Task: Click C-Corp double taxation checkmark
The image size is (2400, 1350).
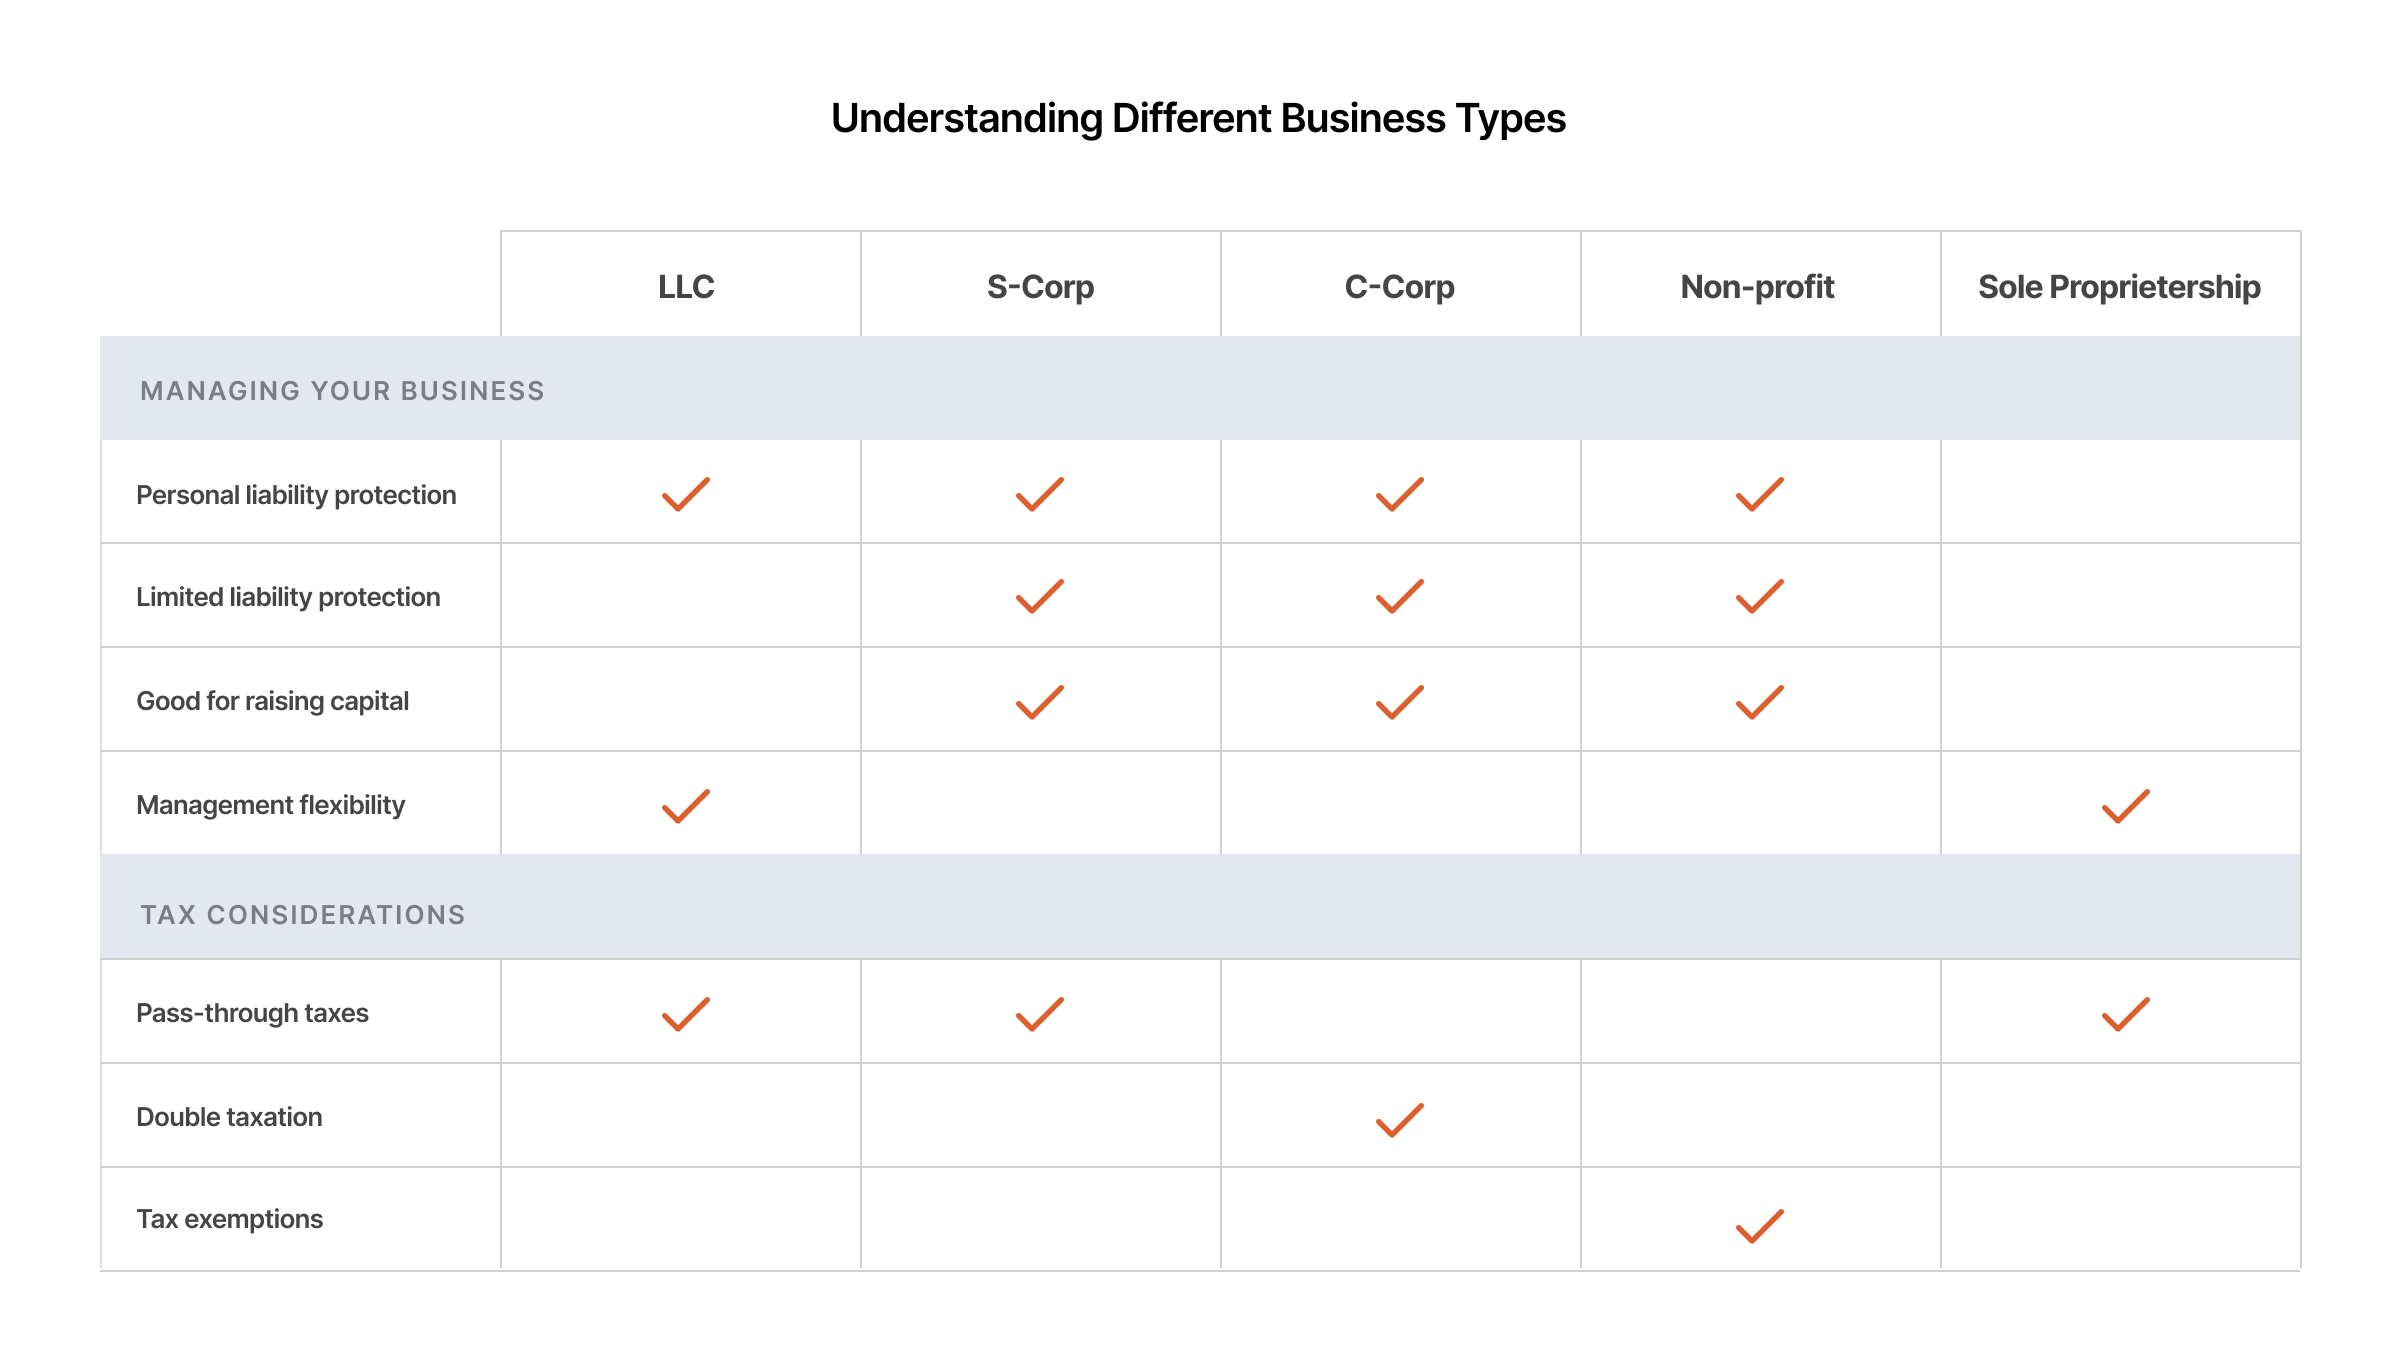Action: [1400, 1120]
